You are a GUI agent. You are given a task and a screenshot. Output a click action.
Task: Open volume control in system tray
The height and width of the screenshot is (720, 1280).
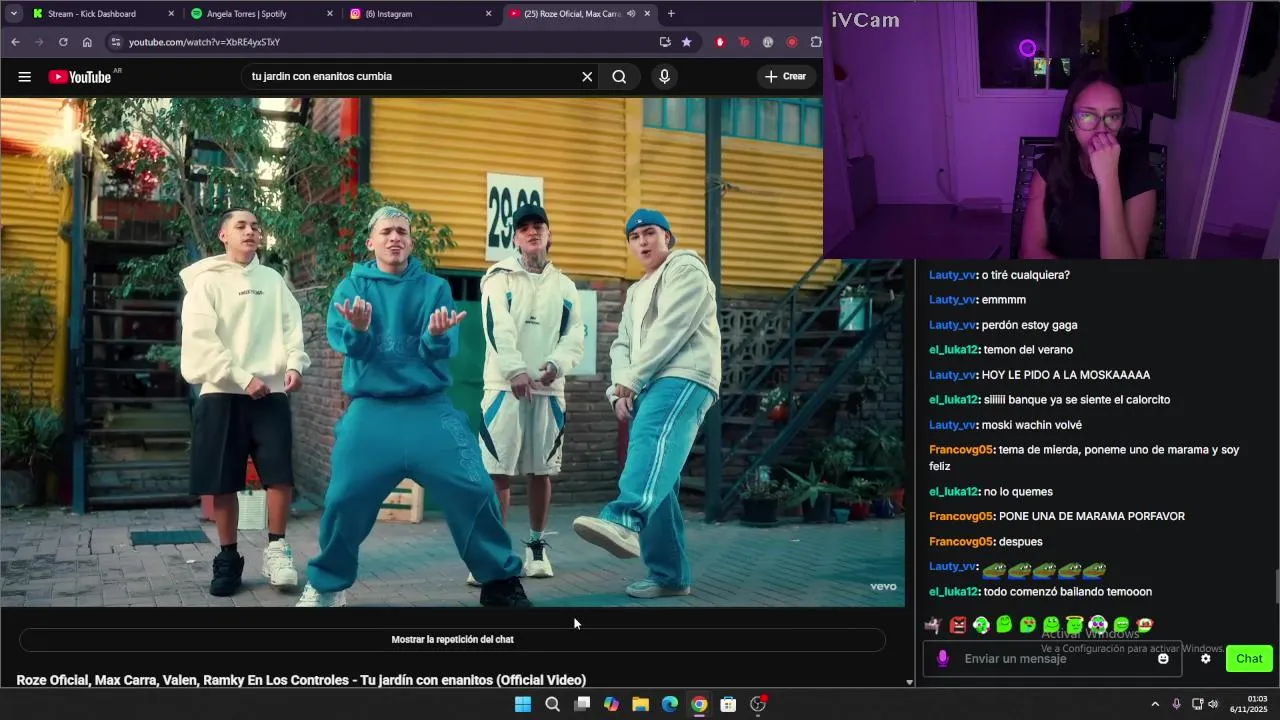point(1213,704)
